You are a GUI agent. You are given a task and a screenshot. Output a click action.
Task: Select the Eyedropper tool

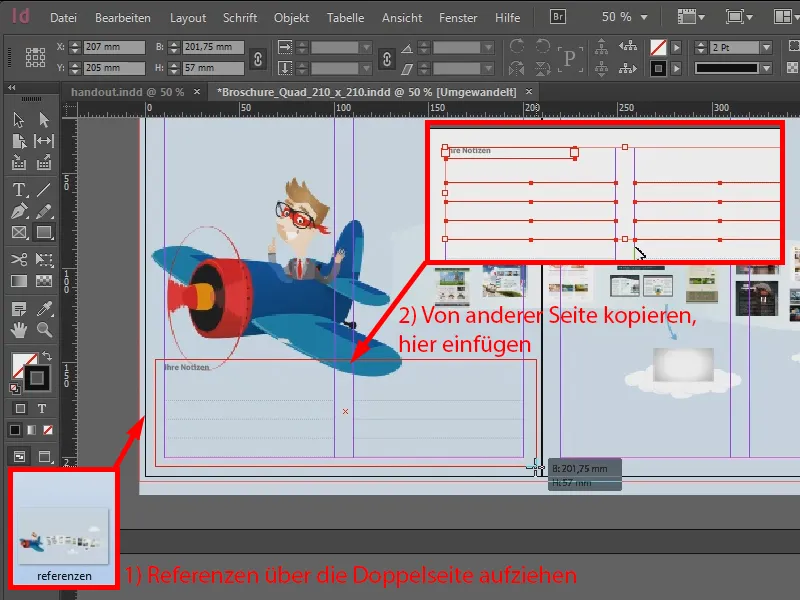click(44, 309)
